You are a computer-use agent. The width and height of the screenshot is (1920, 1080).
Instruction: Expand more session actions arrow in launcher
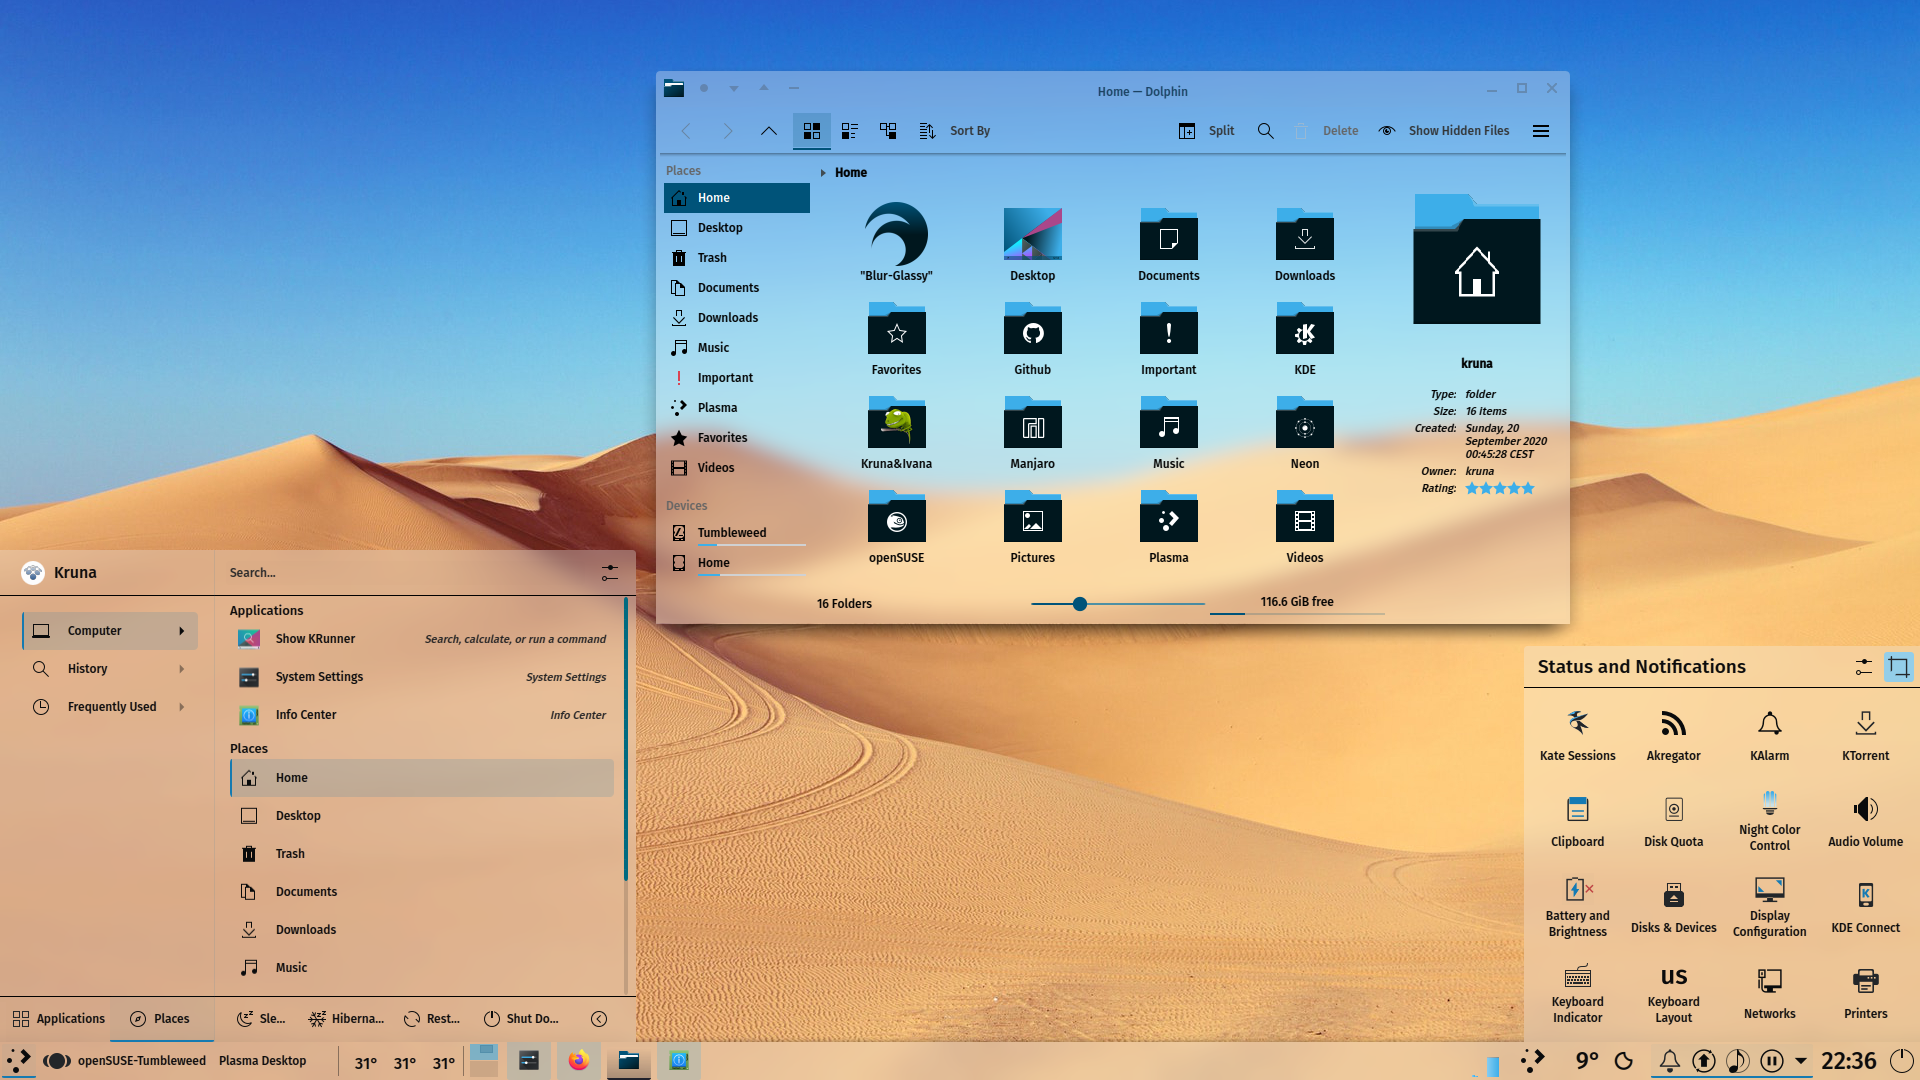point(599,1019)
